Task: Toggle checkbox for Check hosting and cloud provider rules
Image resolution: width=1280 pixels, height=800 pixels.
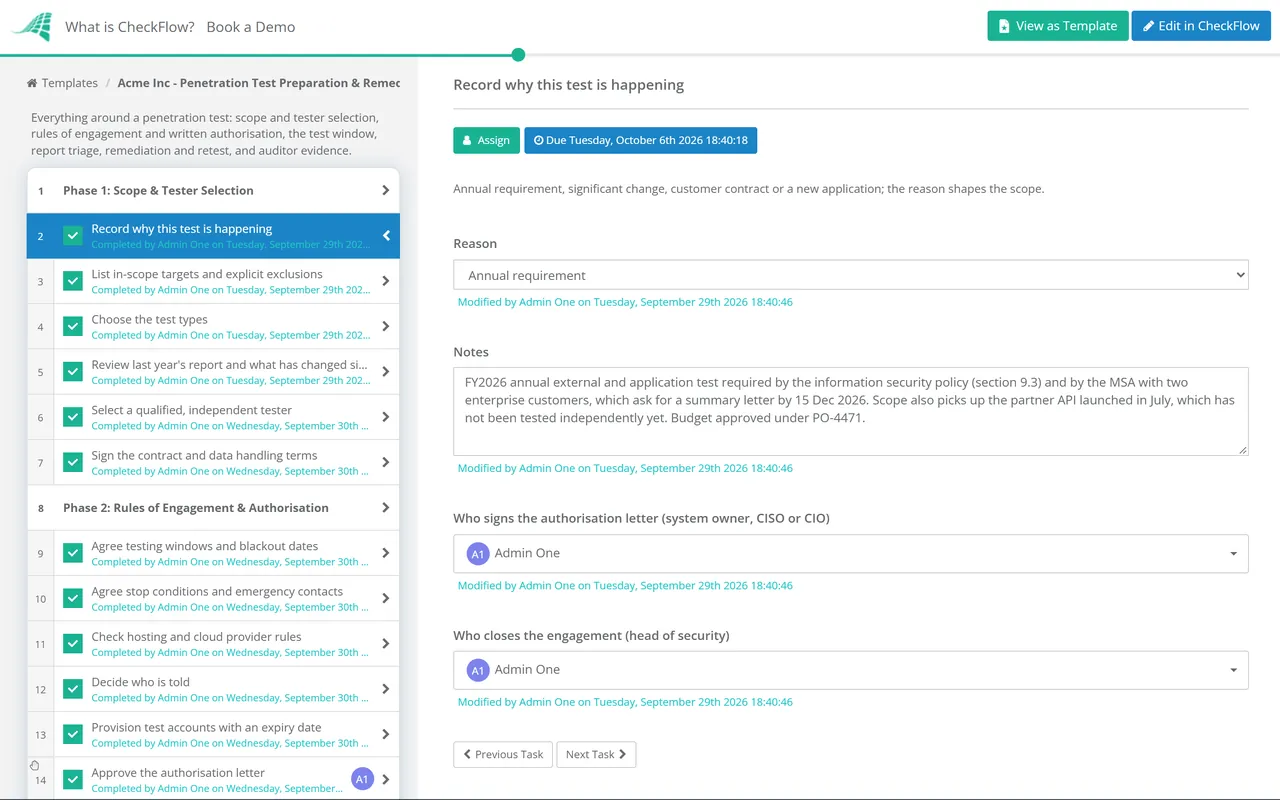Action: coord(73,644)
